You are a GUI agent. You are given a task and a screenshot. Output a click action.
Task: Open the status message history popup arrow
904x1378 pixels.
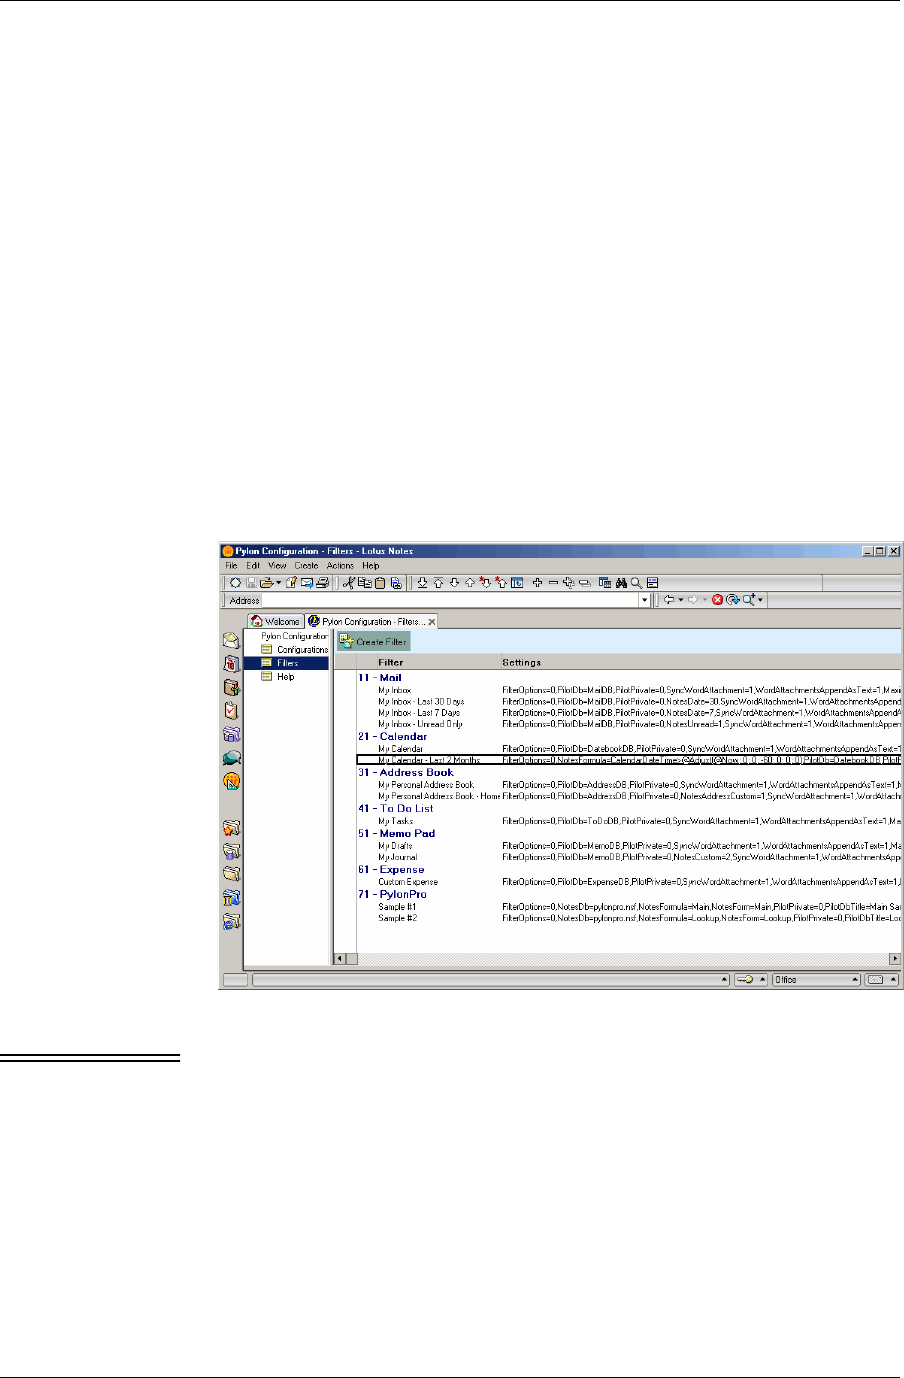click(x=725, y=980)
